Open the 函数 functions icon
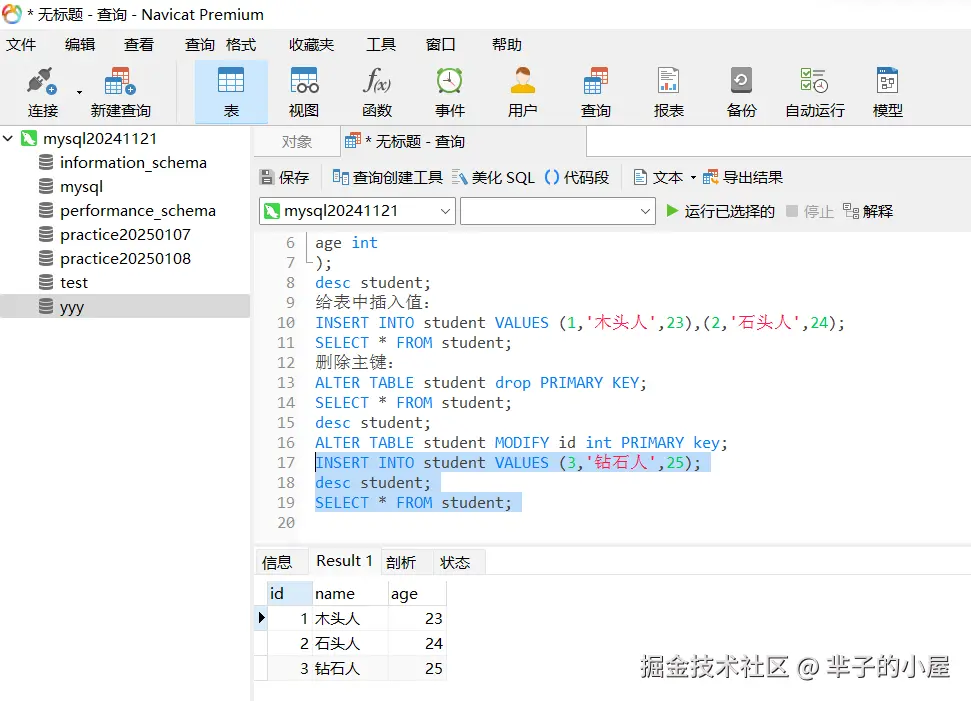 (x=377, y=92)
